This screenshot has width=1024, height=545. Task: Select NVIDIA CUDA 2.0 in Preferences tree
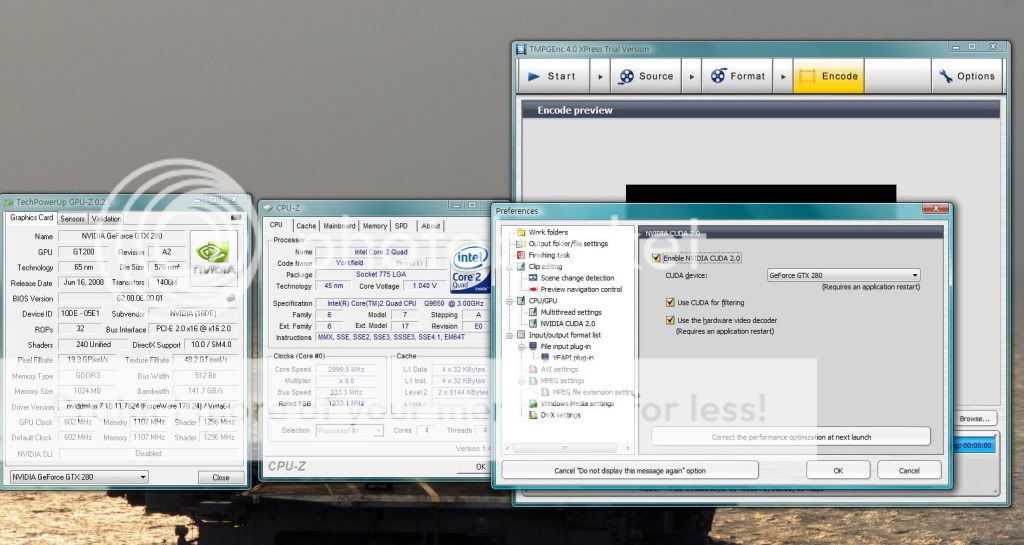568,324
